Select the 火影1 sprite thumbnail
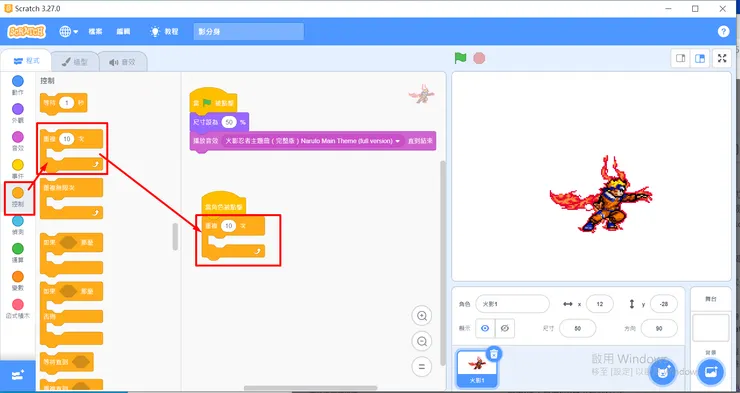 [x=477, y=368]
